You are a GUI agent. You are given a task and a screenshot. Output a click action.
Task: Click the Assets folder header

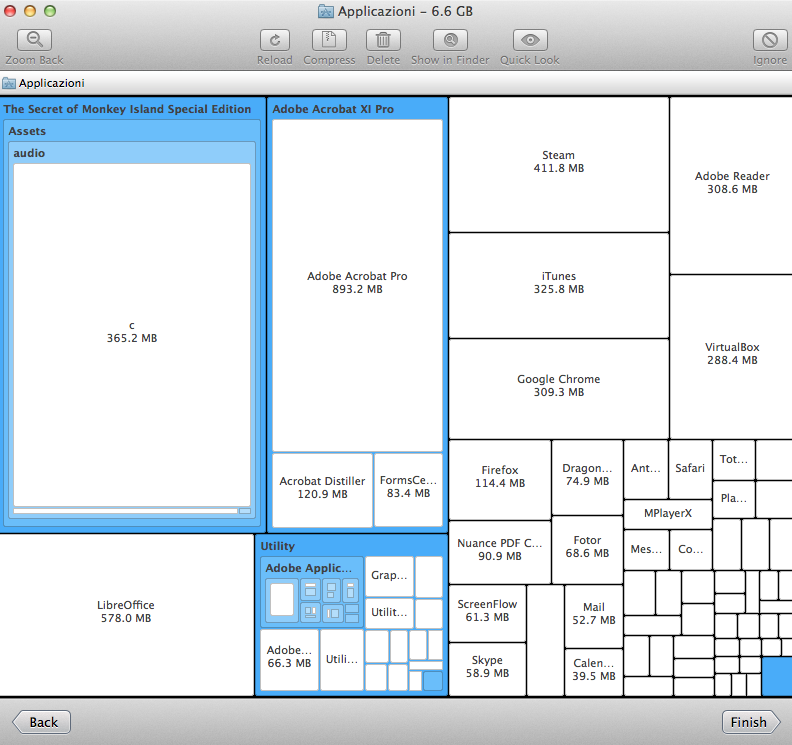[x=27, y=131]
